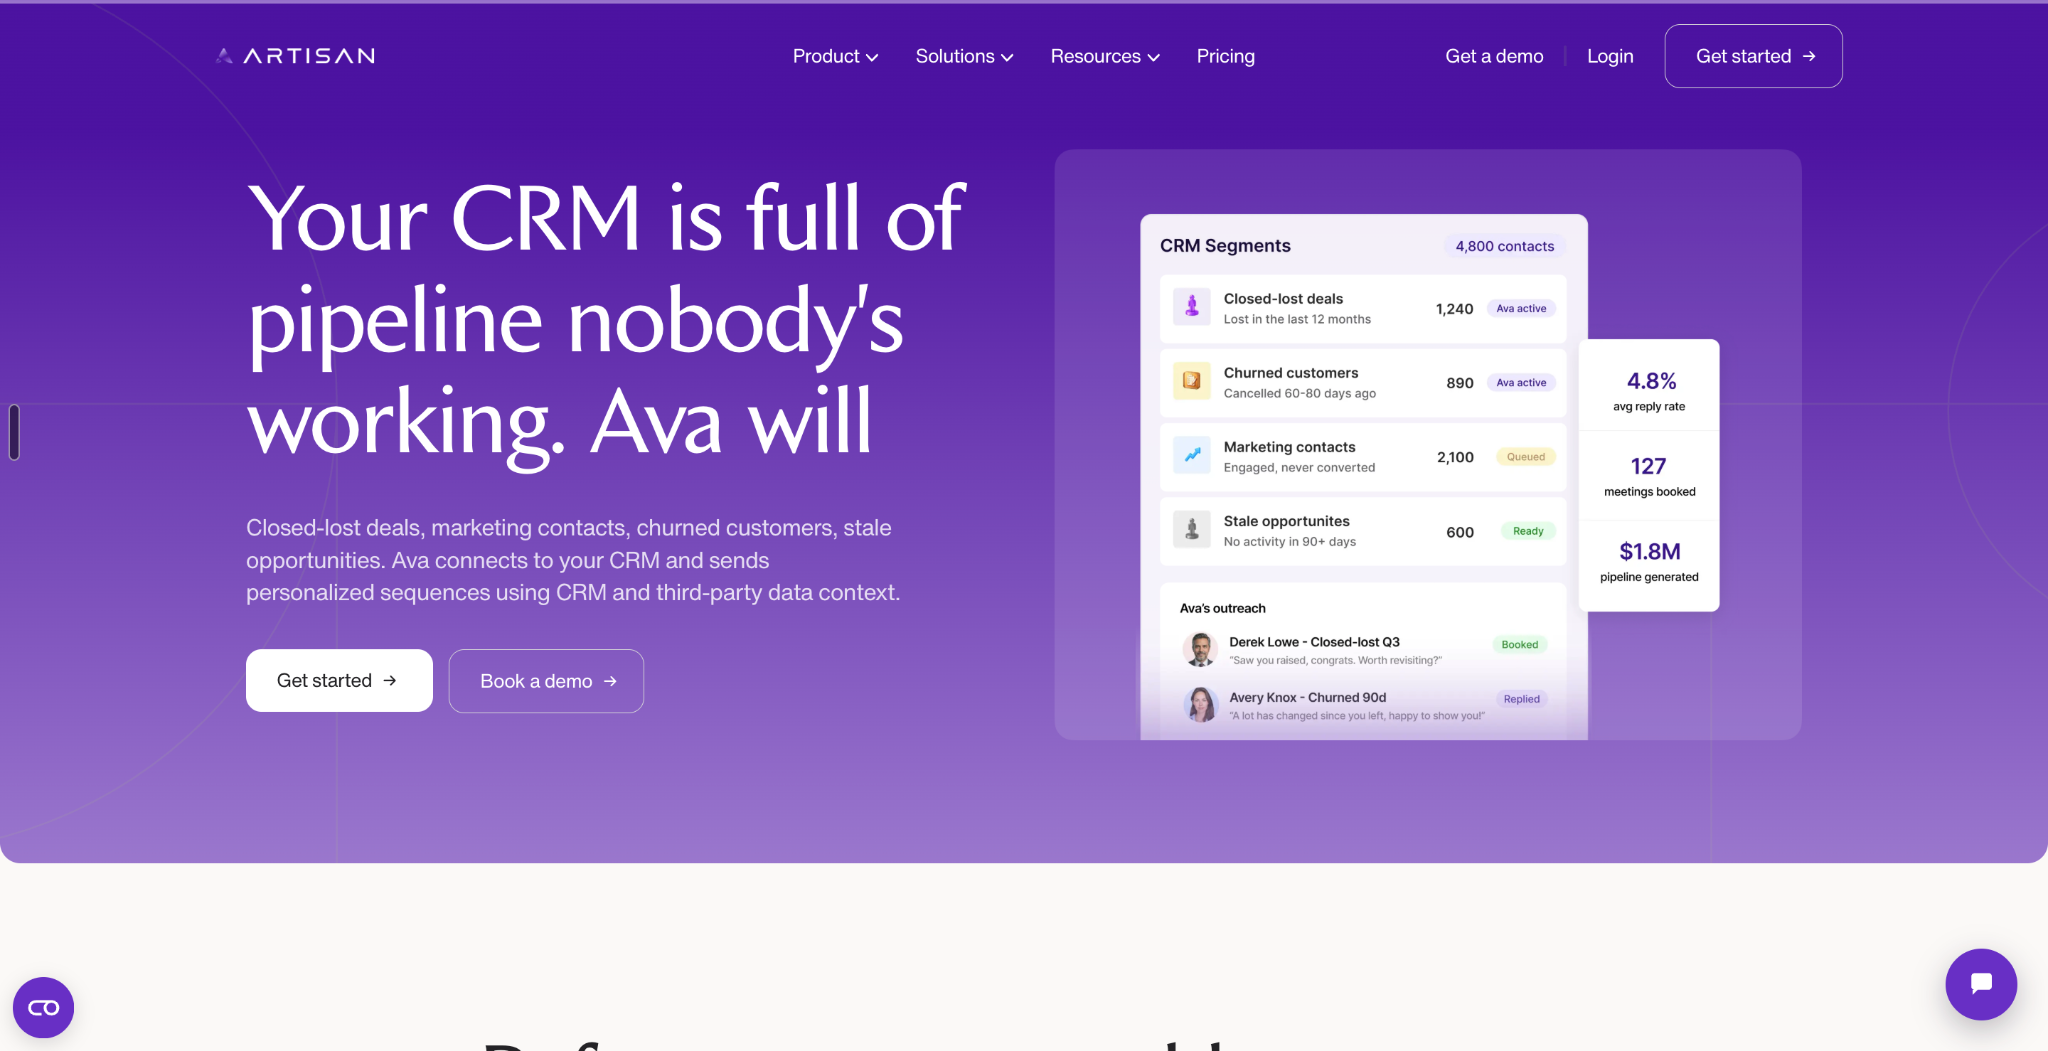Click Avery Knox's avatar photo
2048x1051 pixels.
coord(1200,704)
